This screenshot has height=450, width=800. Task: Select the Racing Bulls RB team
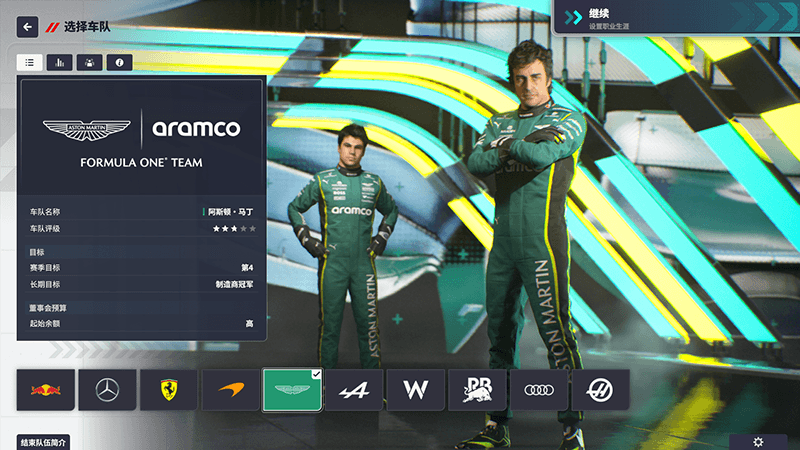pos(477,390)
